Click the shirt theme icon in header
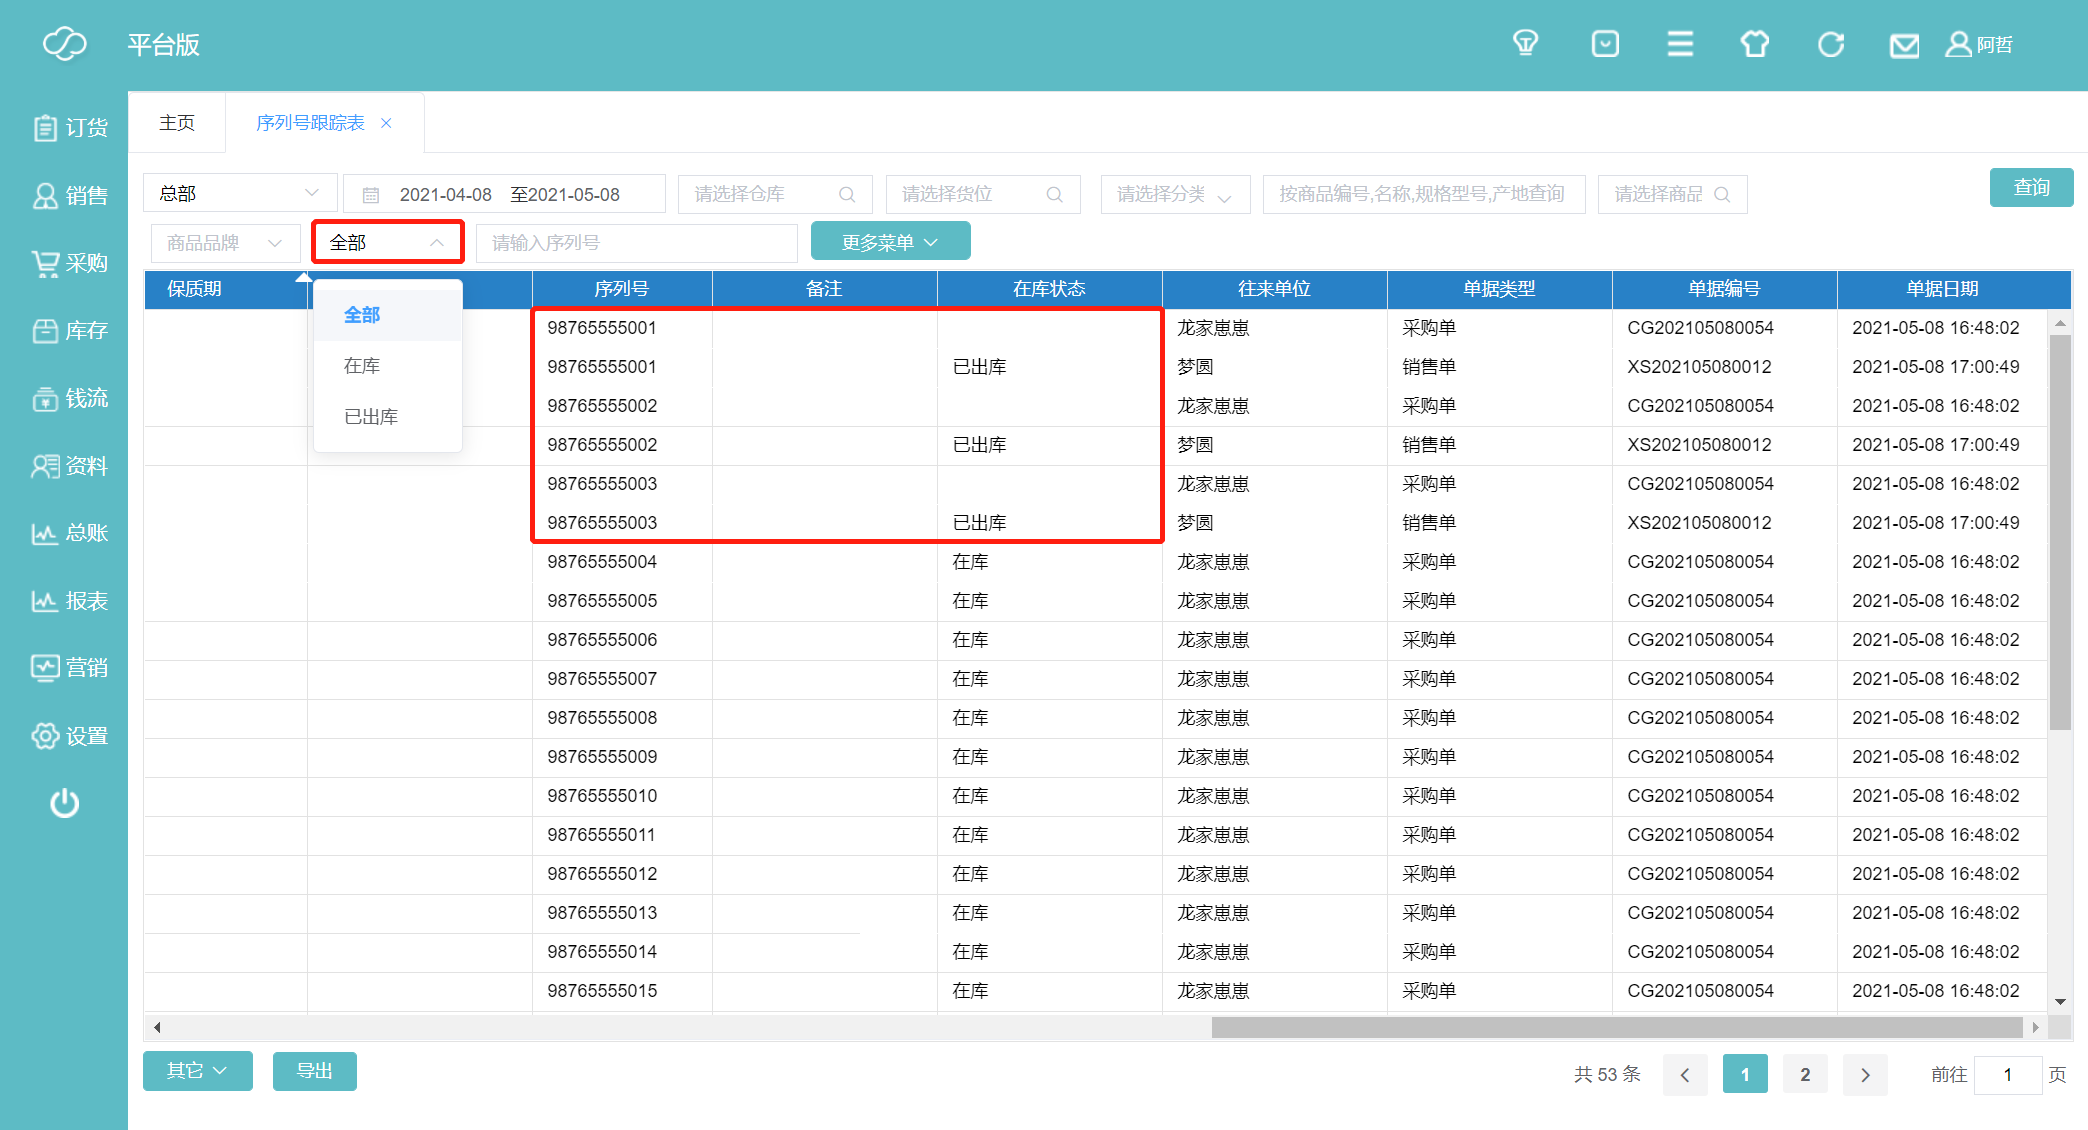2088x1130 pixels. point(1754,44)
